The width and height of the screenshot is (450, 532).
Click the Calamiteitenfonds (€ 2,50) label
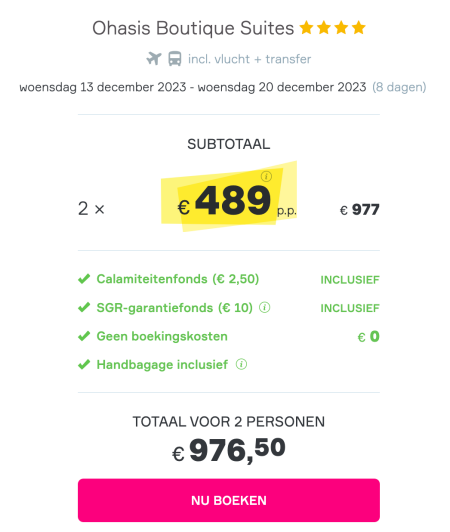coord(178,279)
